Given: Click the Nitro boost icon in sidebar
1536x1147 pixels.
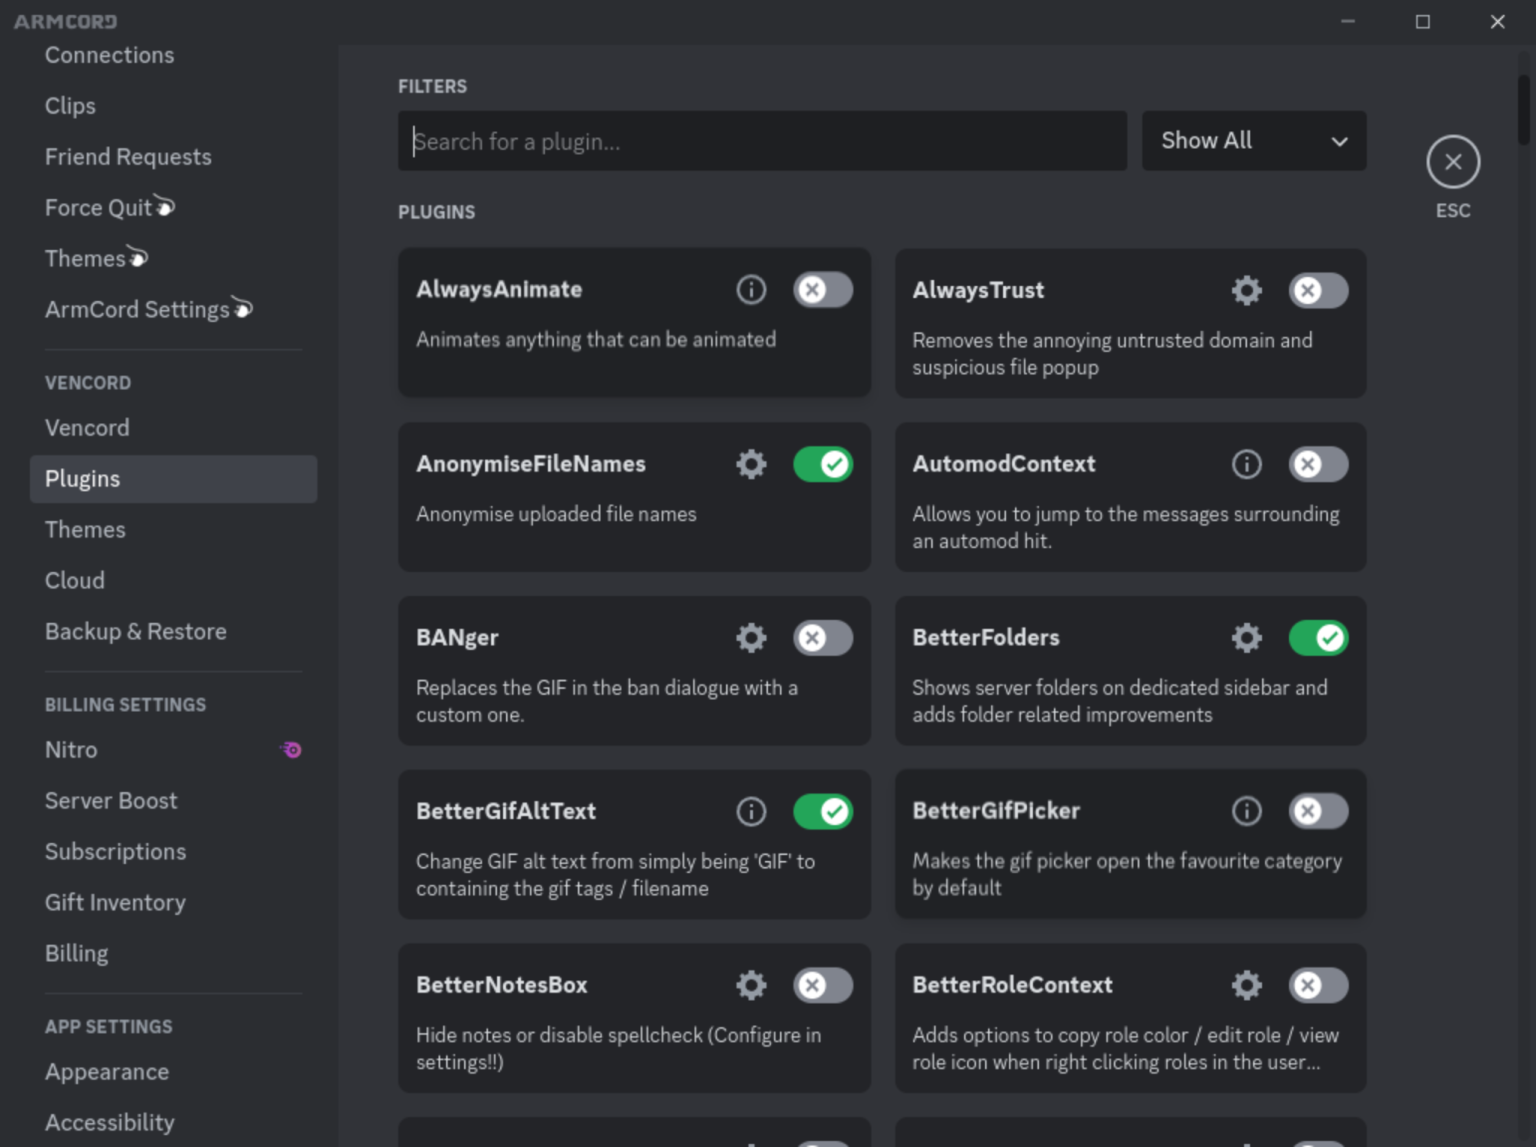Looking at the screenshot, I should (290, 749).
